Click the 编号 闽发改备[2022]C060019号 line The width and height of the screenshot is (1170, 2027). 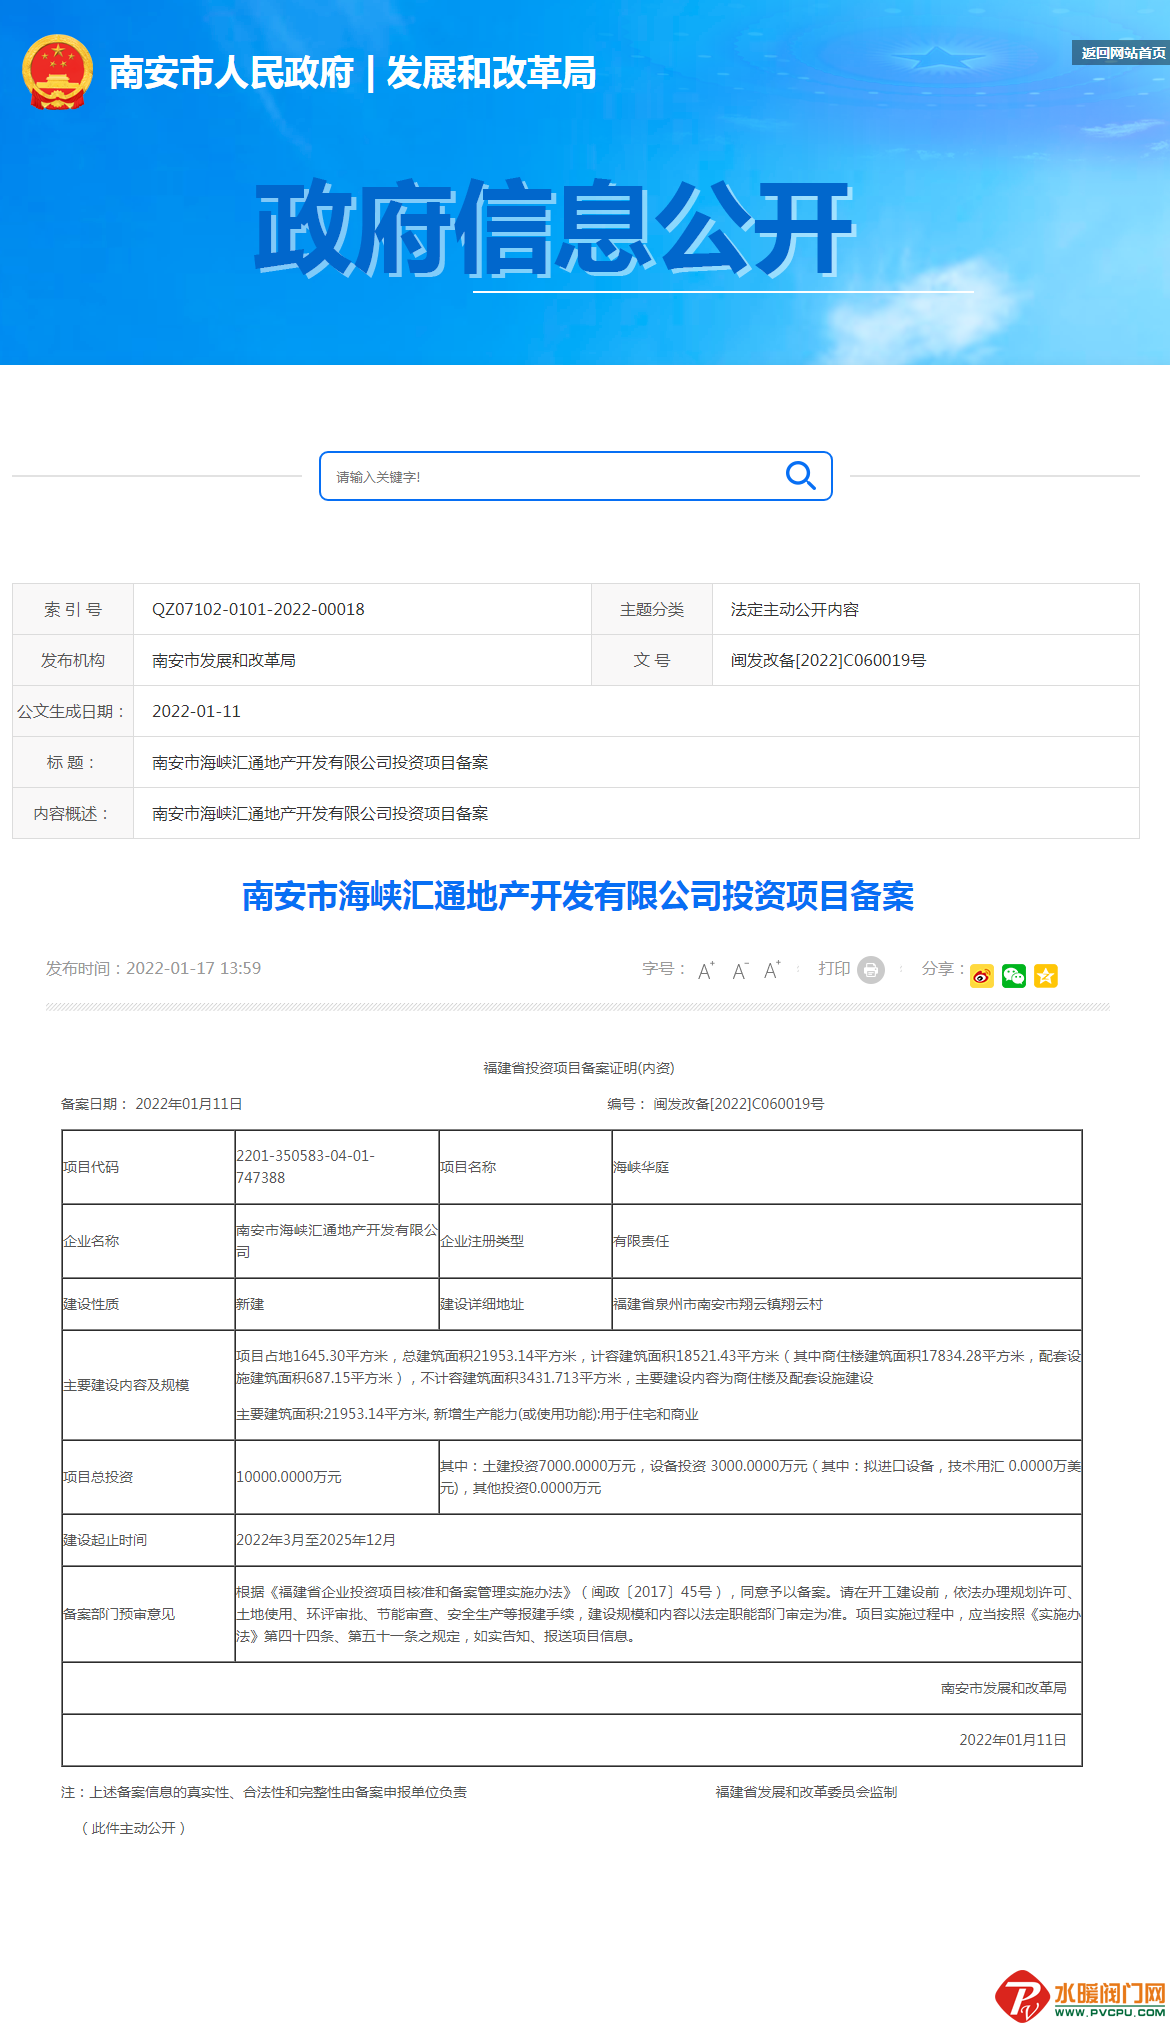tap(716, 1104)
